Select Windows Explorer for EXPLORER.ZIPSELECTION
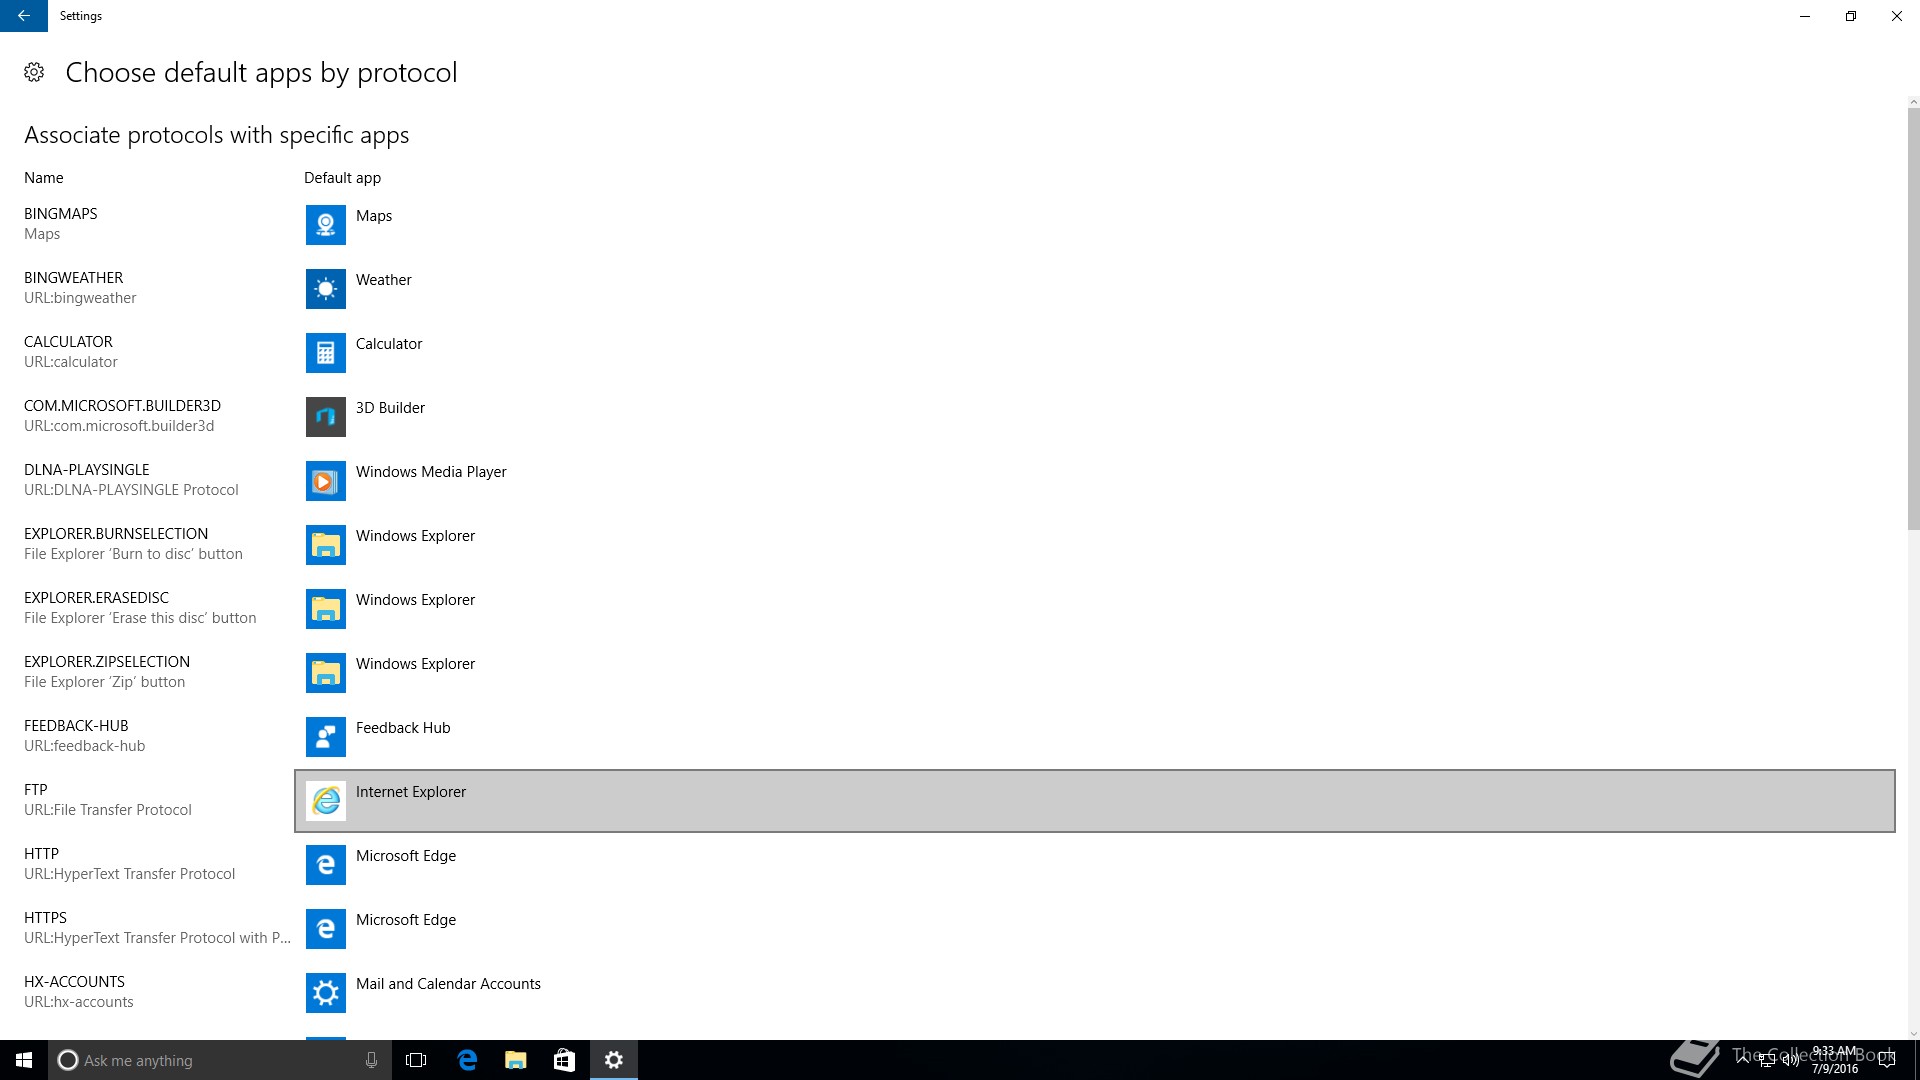Image resolution: width=1920 pixels, height=1080 pixels. click(415, 664)
